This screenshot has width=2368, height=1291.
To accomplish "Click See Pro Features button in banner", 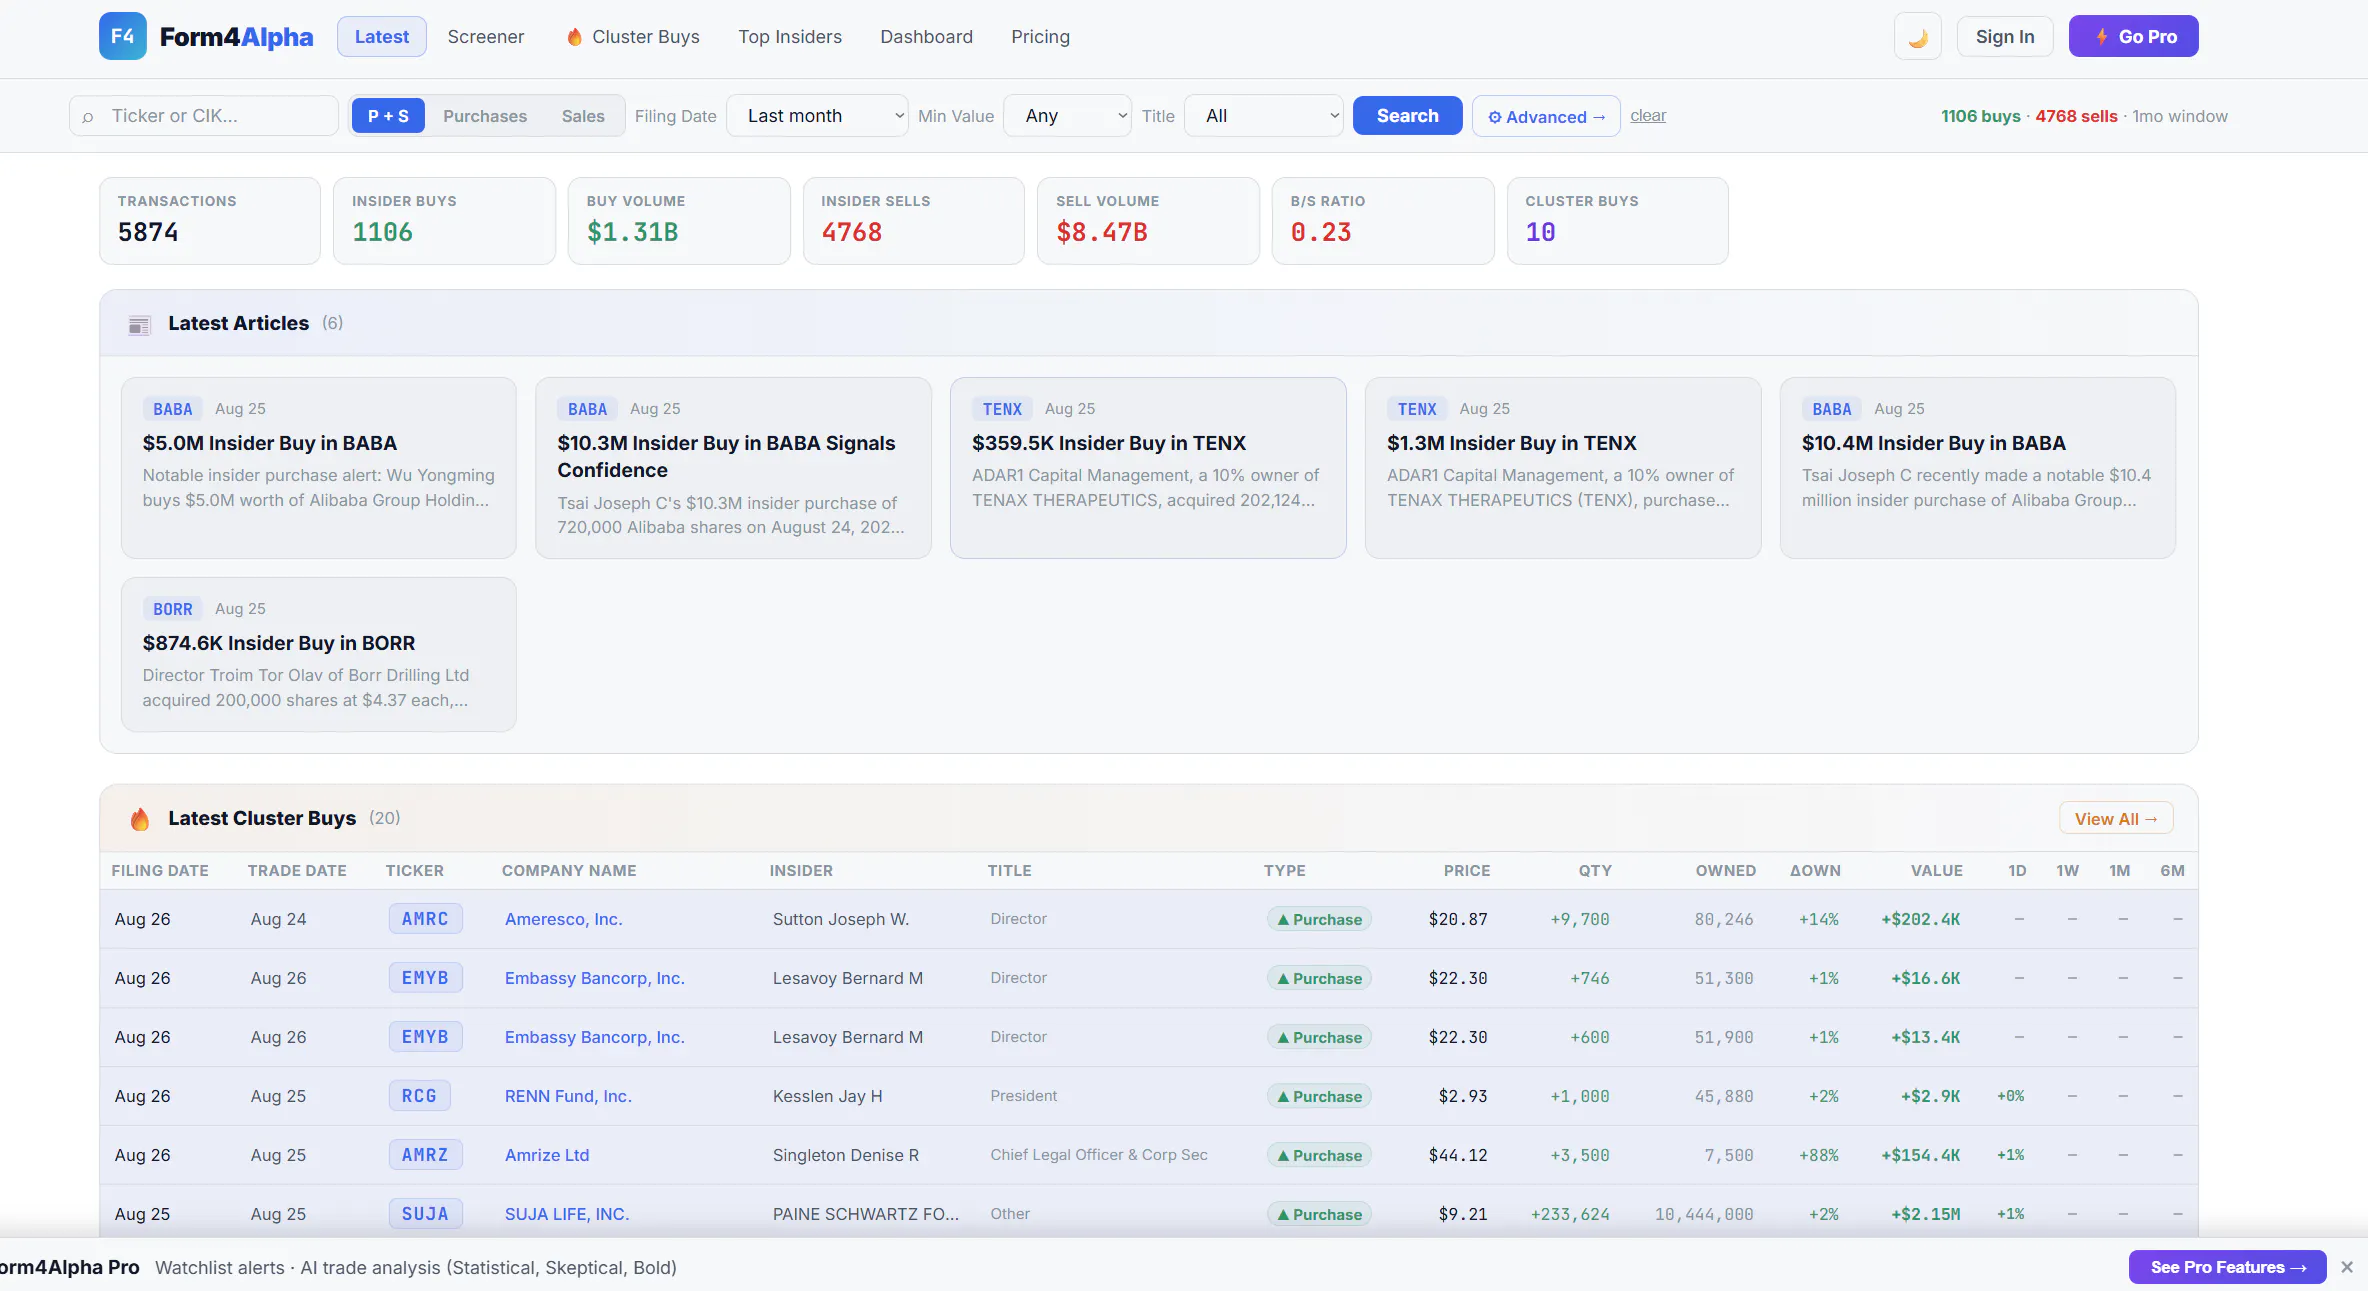I will pos(2228,1267).
